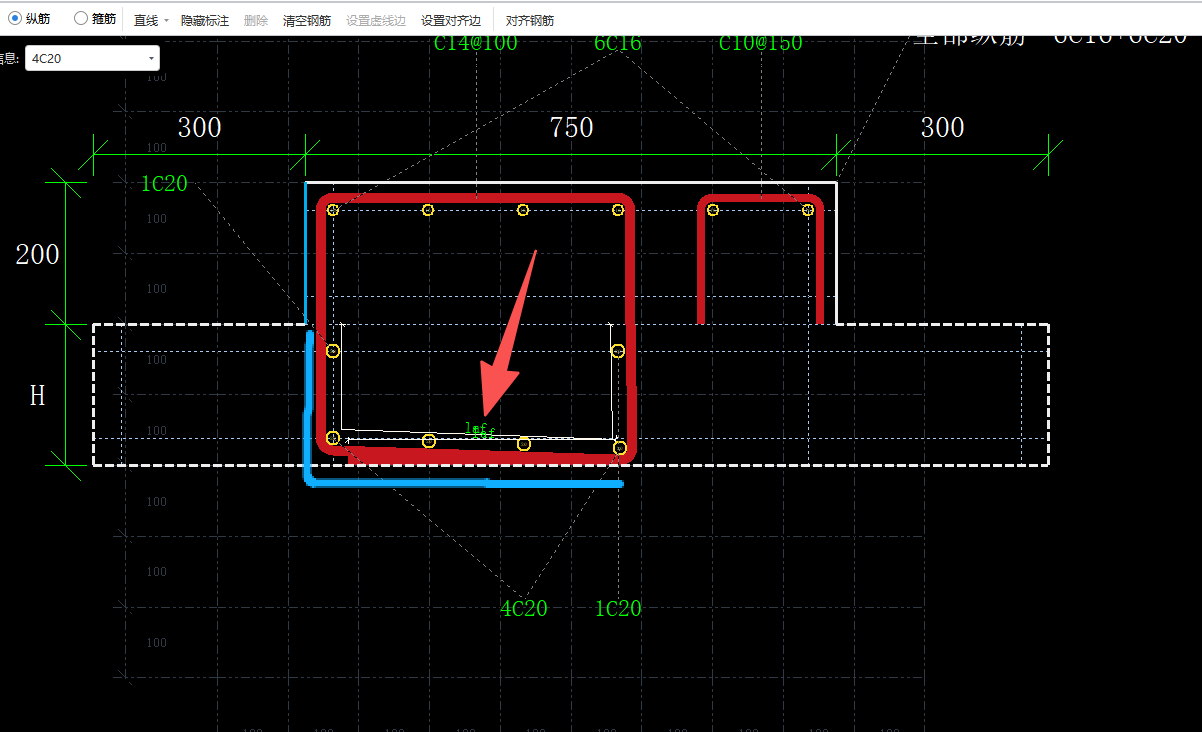Viewport: 1202px width, 732px height.
Task: Click 设置对齐边 in the toolbar
Action: point(451,20)
